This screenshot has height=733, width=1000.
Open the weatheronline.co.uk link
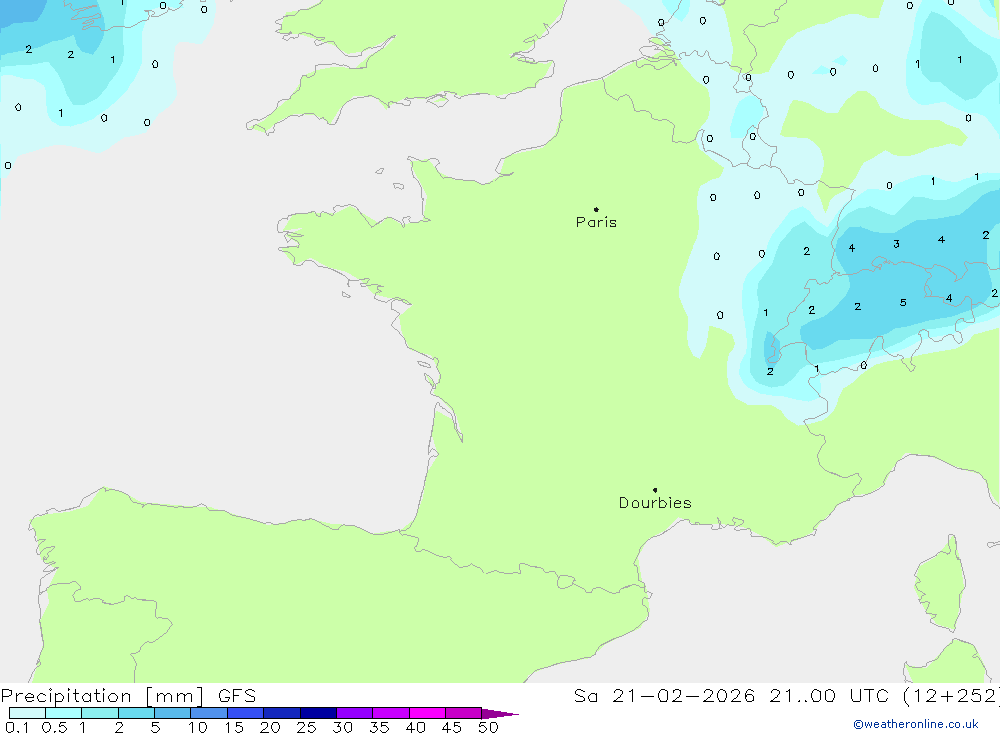[x=916, y=724]
